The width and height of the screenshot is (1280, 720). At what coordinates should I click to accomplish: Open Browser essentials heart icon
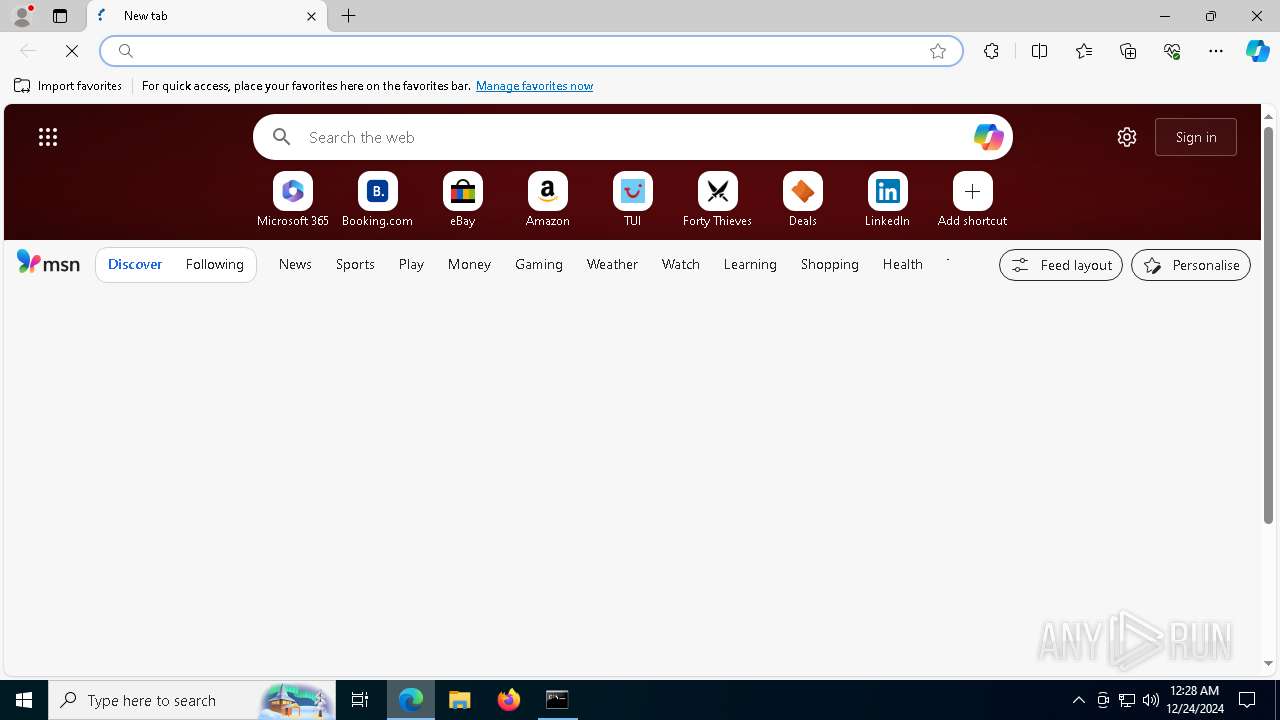1172,51
